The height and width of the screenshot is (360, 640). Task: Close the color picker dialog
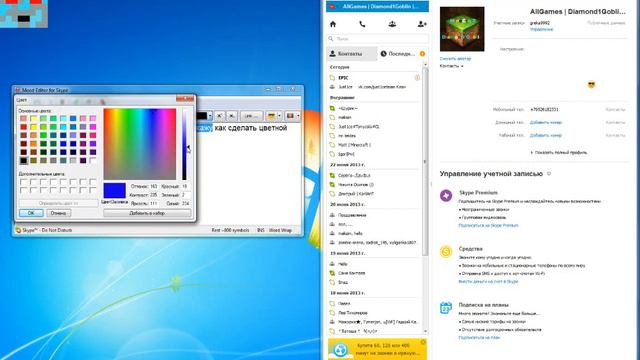185,99
